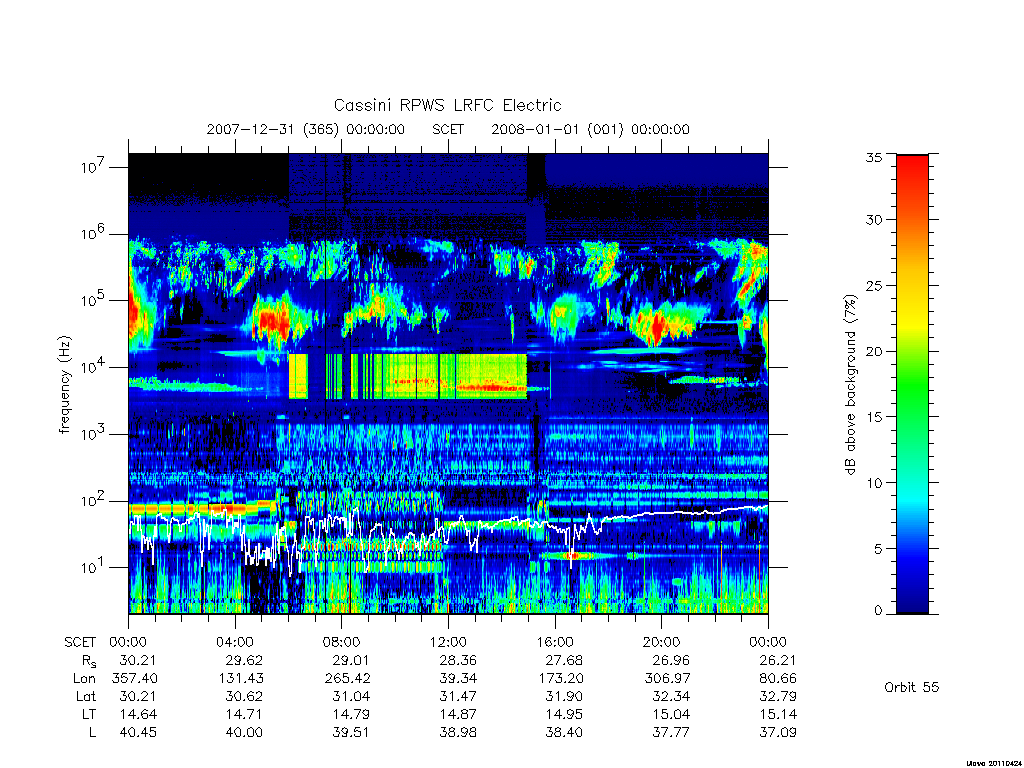
Task: Click the 08:00 SCET time tick label
Action: [341, 642]
